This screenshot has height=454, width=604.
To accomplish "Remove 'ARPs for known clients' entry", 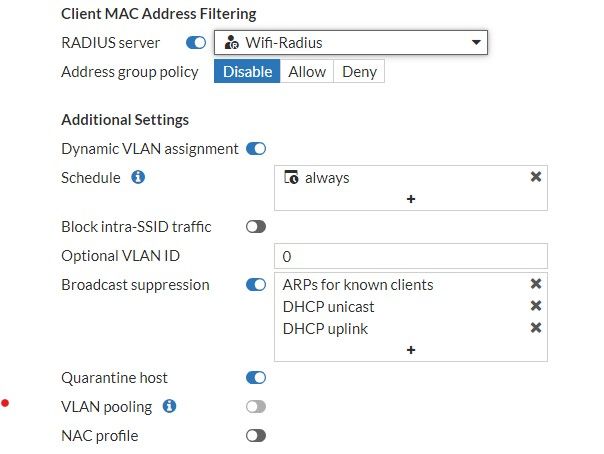I will [x=535, y=285].
